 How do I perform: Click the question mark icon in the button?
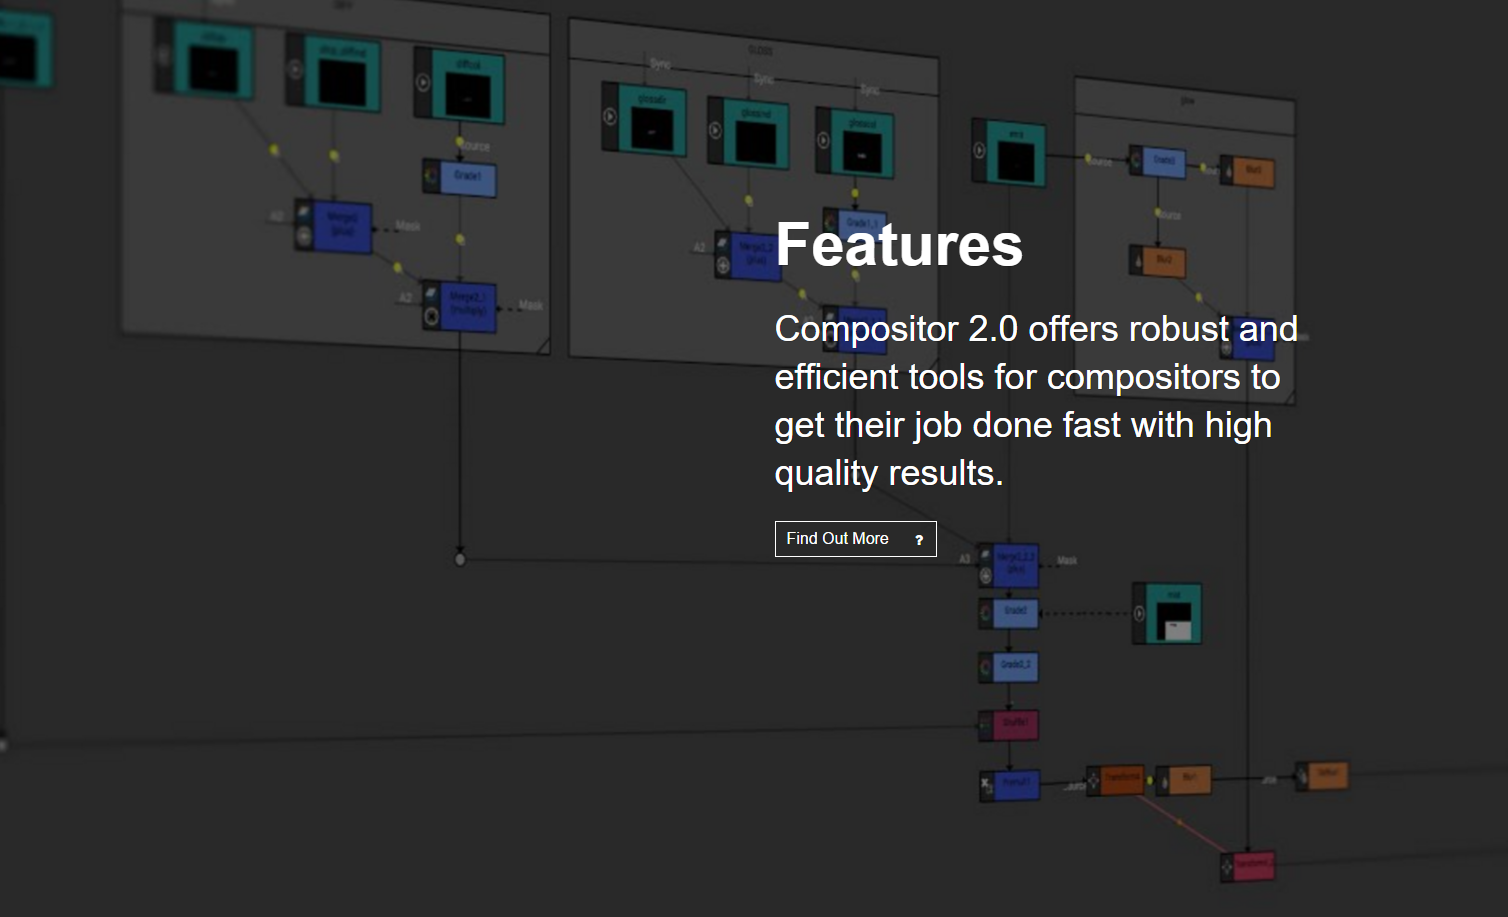pos(919,540)
